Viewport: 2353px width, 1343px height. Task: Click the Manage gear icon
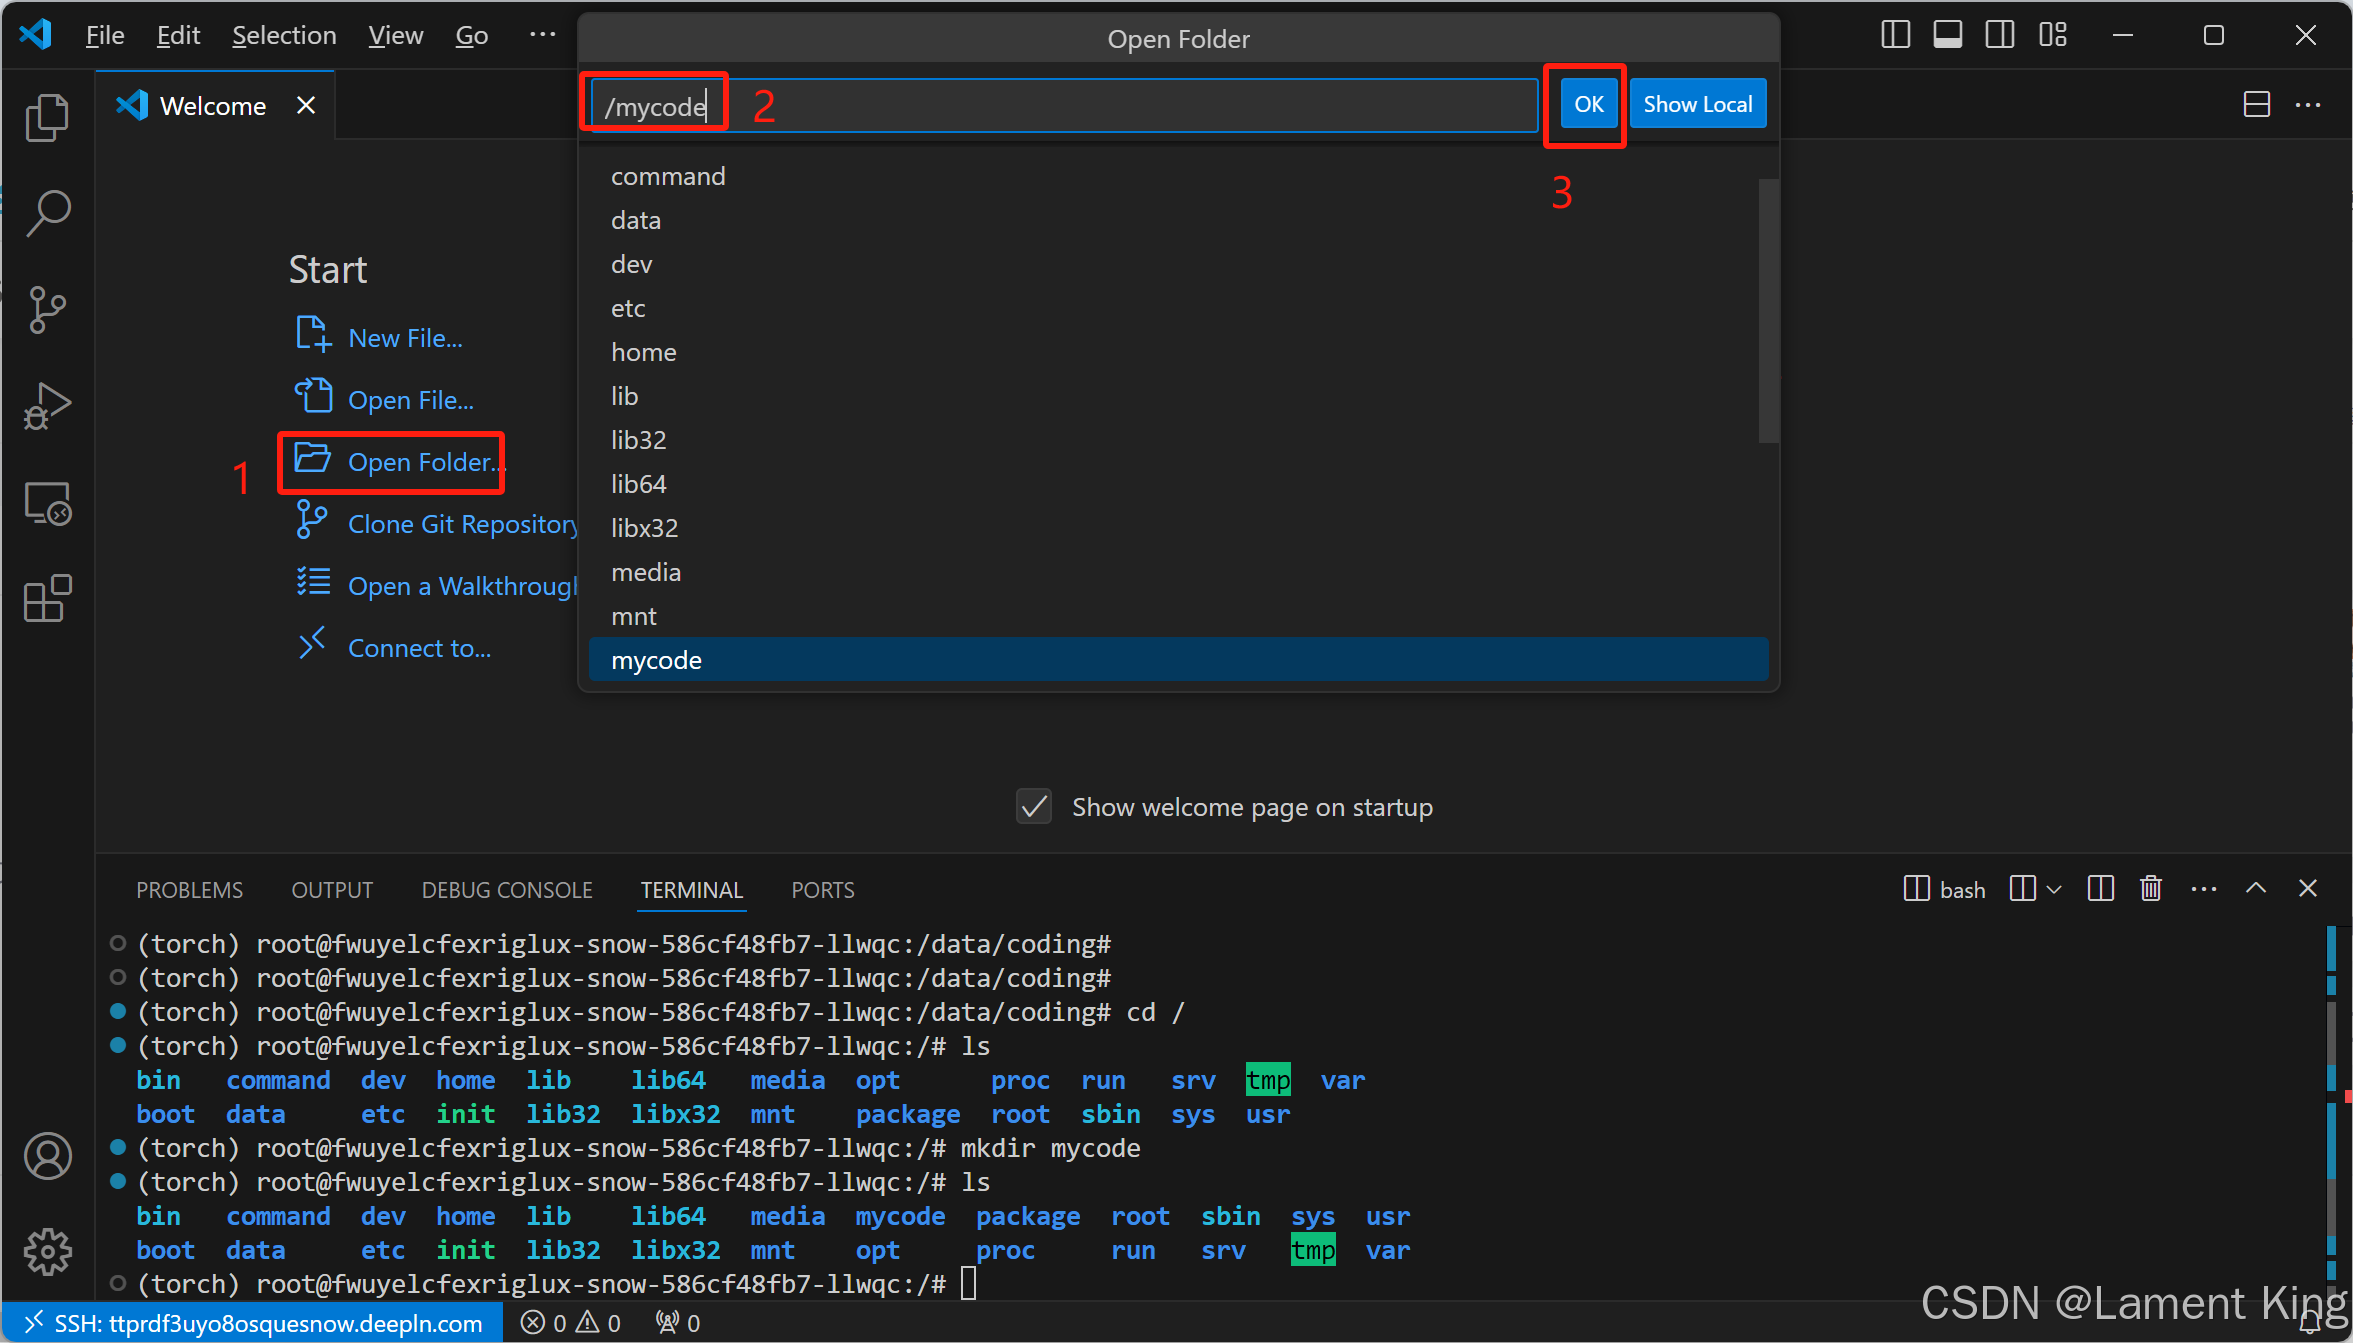47,1251
